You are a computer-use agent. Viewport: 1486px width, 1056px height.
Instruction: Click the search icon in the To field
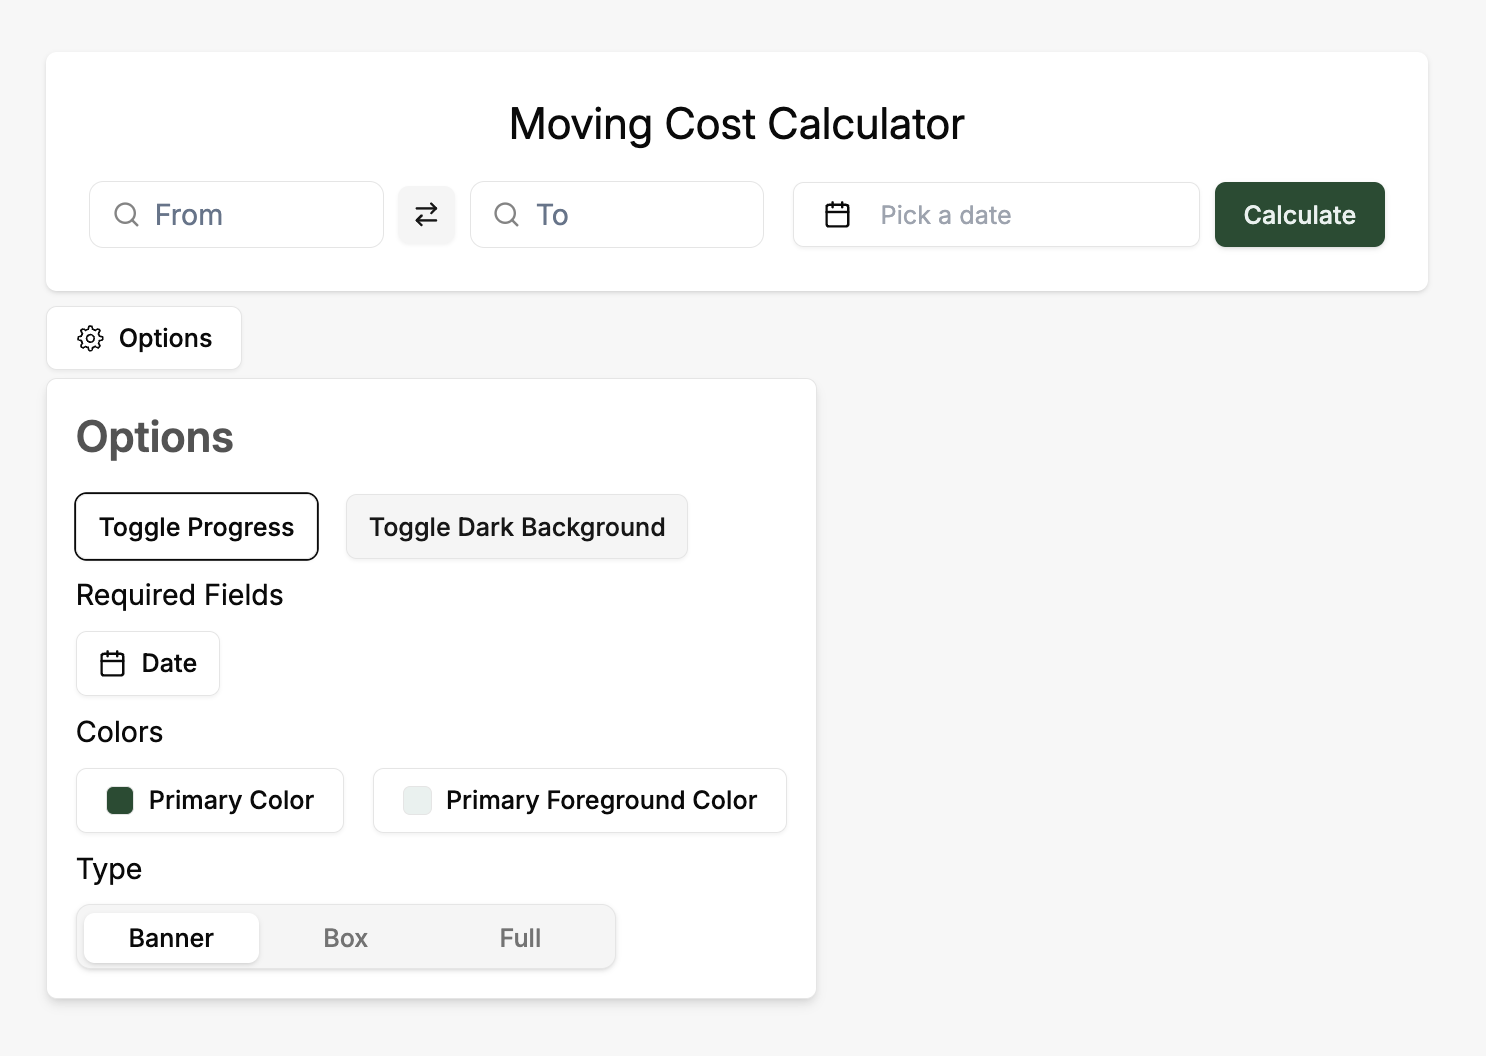point(506,214)
